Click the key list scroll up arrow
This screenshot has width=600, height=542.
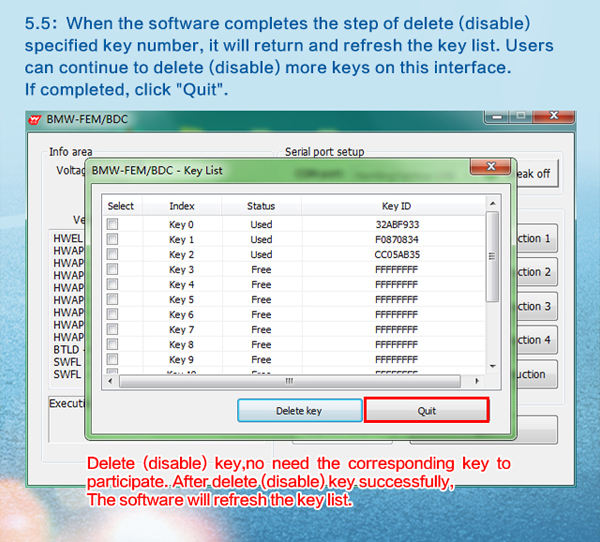(x=493, y=204)
